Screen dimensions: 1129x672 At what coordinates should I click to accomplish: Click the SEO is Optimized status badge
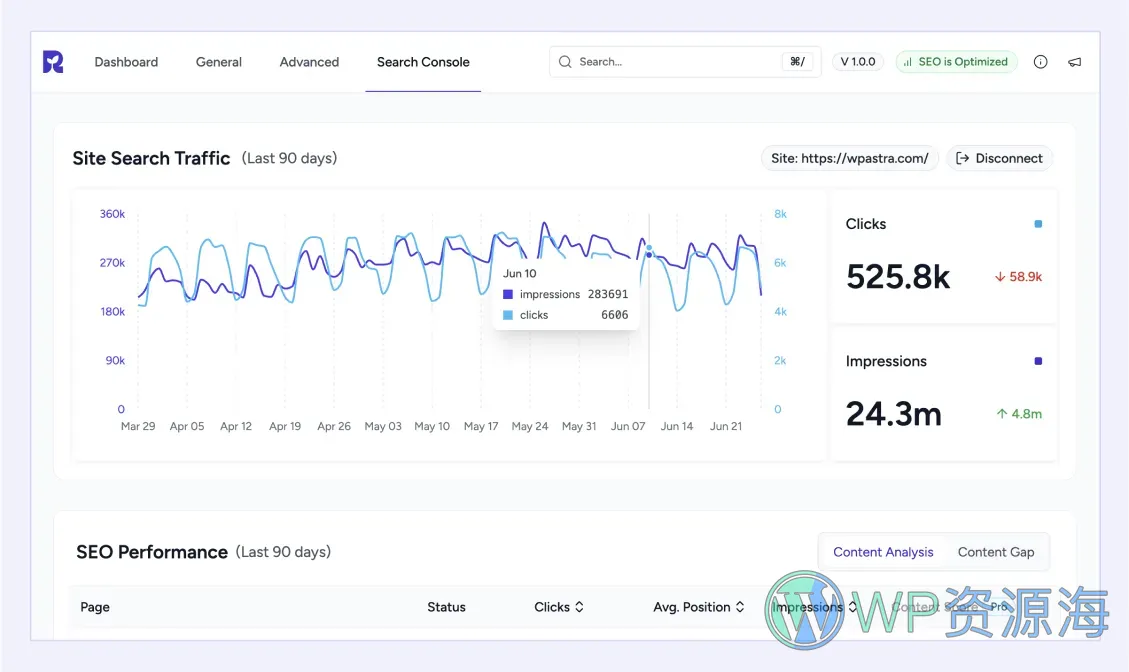(x=956, y=61)
